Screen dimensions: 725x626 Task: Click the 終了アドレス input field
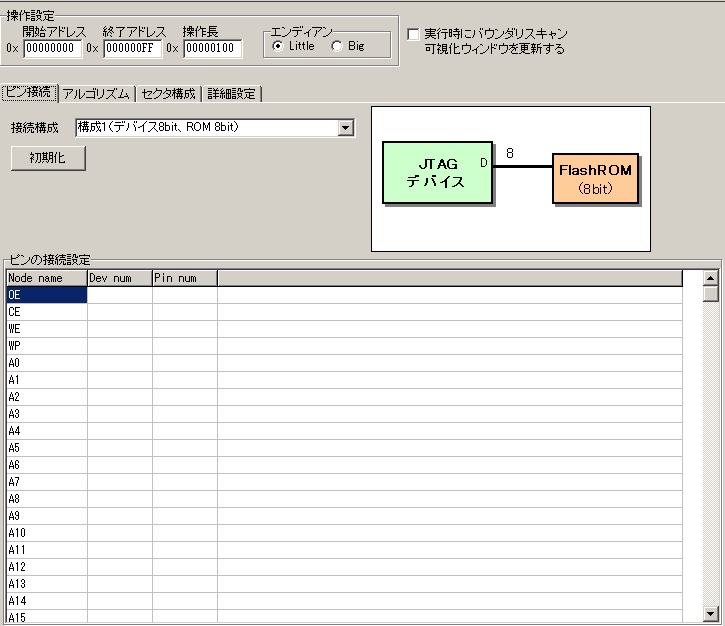(132, 48)
